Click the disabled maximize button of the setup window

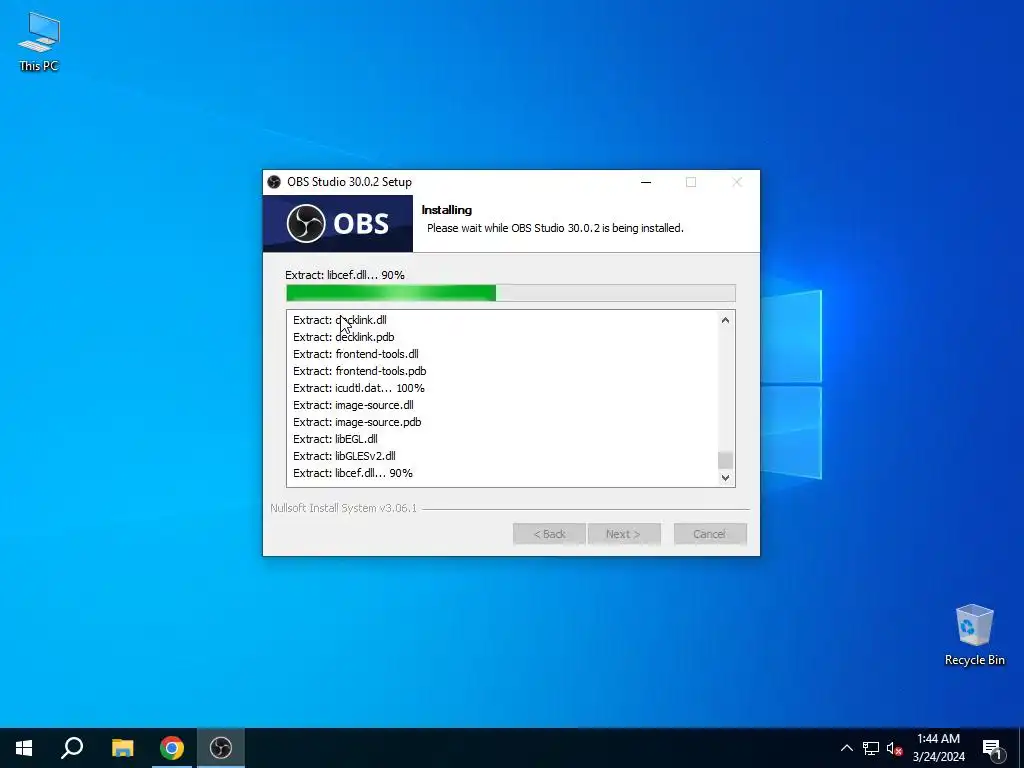691,182
